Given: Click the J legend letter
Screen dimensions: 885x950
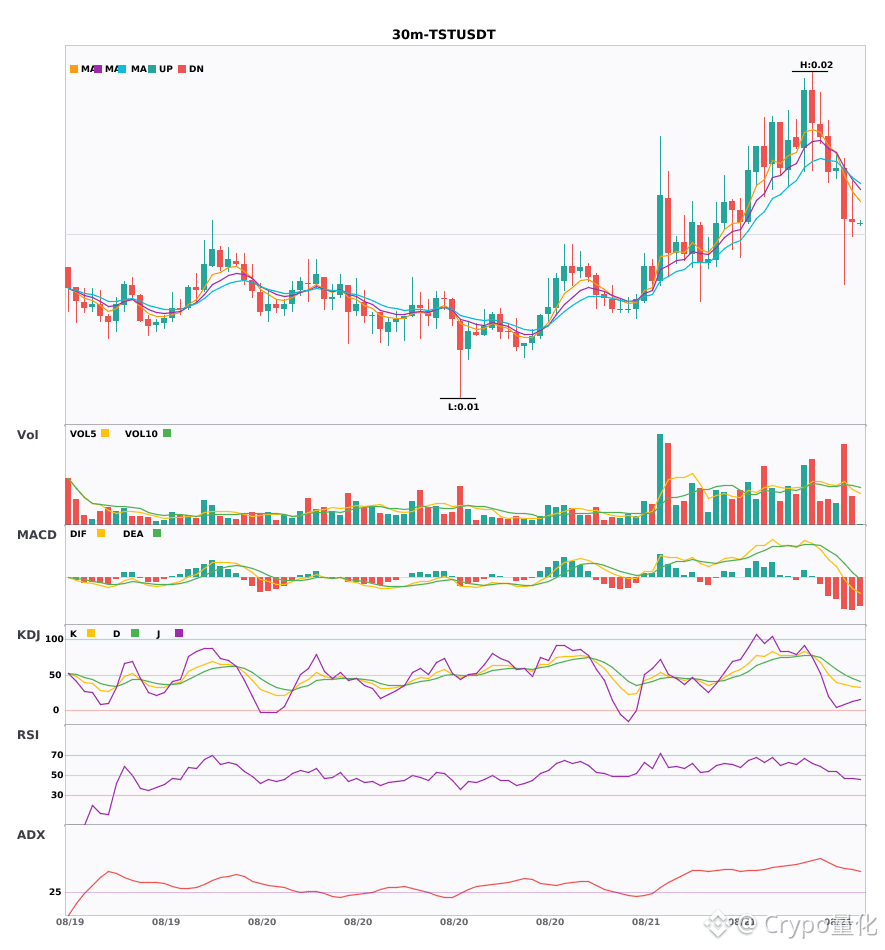Looking at the screenshot, I should point(158,634).
